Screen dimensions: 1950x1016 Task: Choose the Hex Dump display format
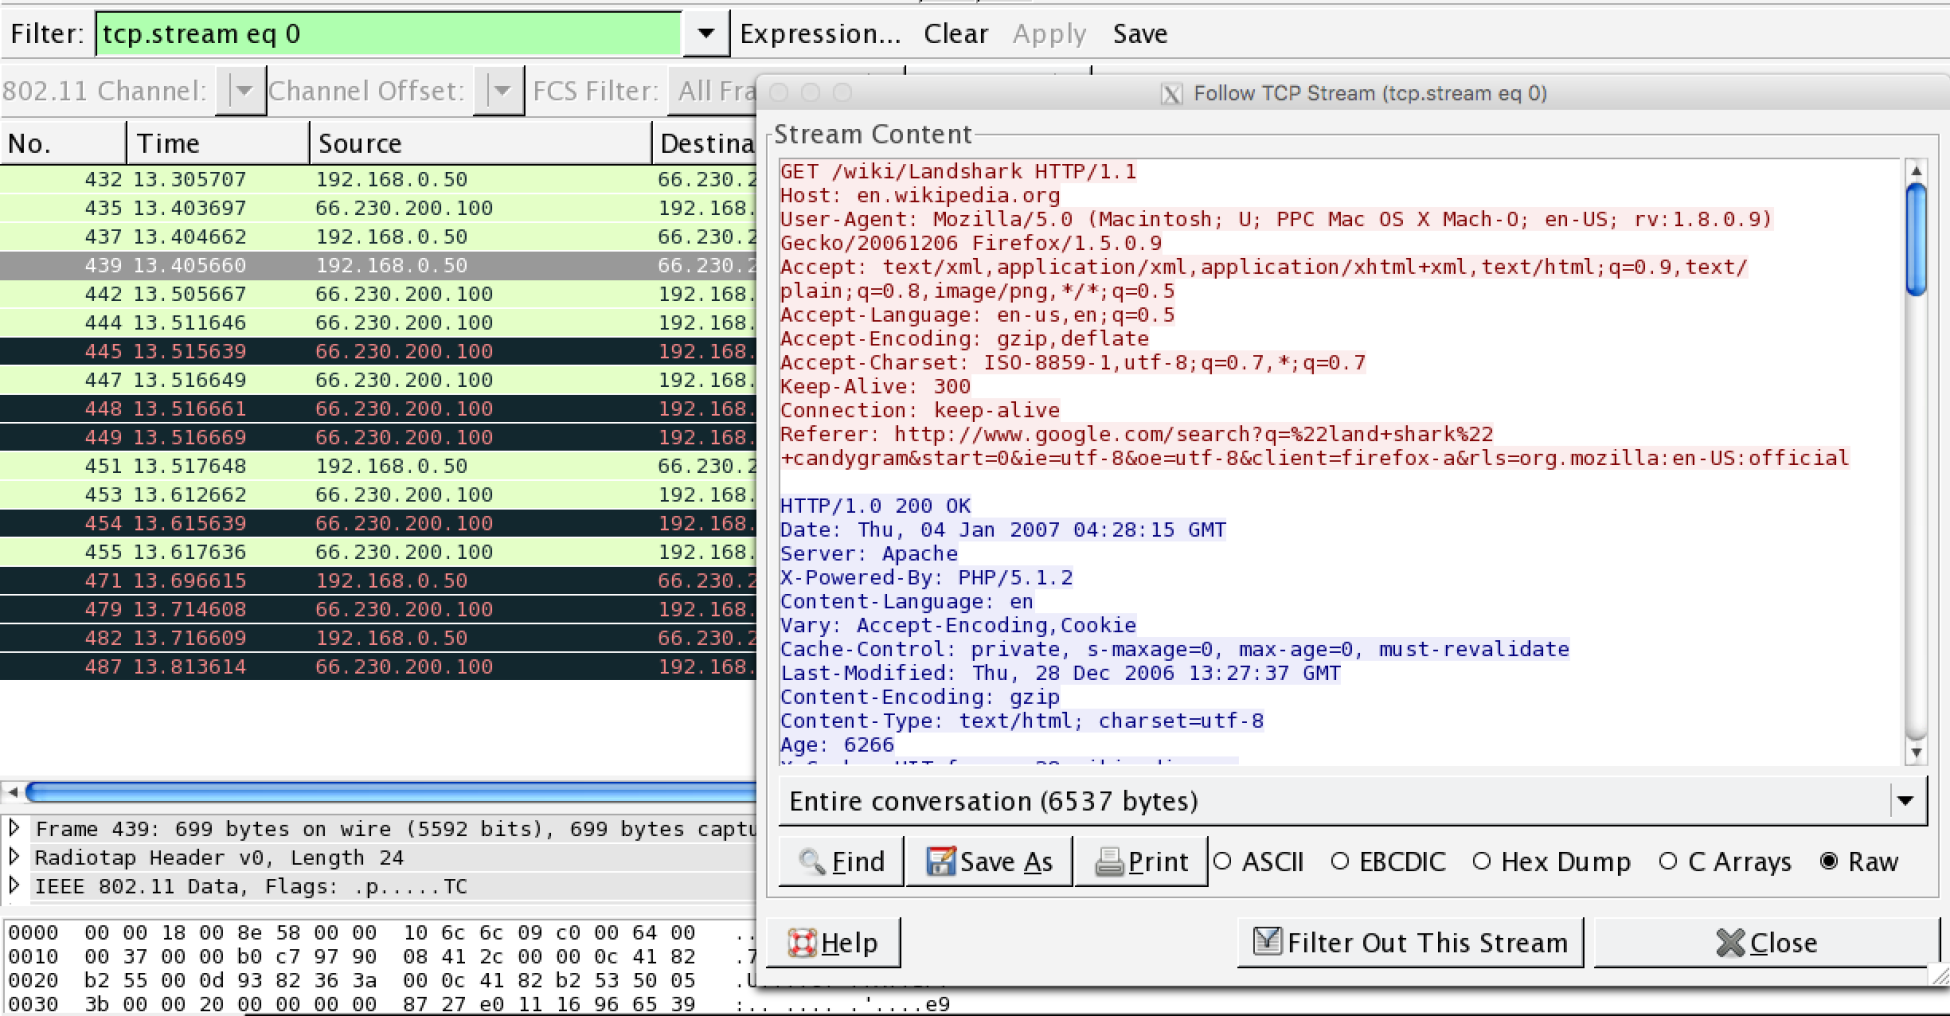click(1482, 861)
